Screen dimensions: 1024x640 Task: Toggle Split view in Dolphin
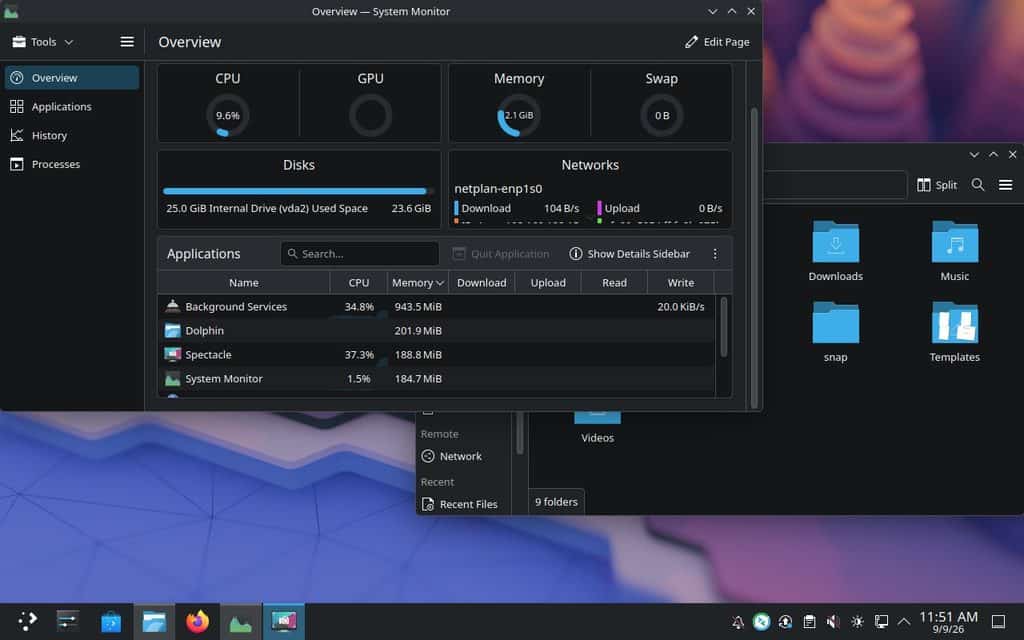point(936,185)
